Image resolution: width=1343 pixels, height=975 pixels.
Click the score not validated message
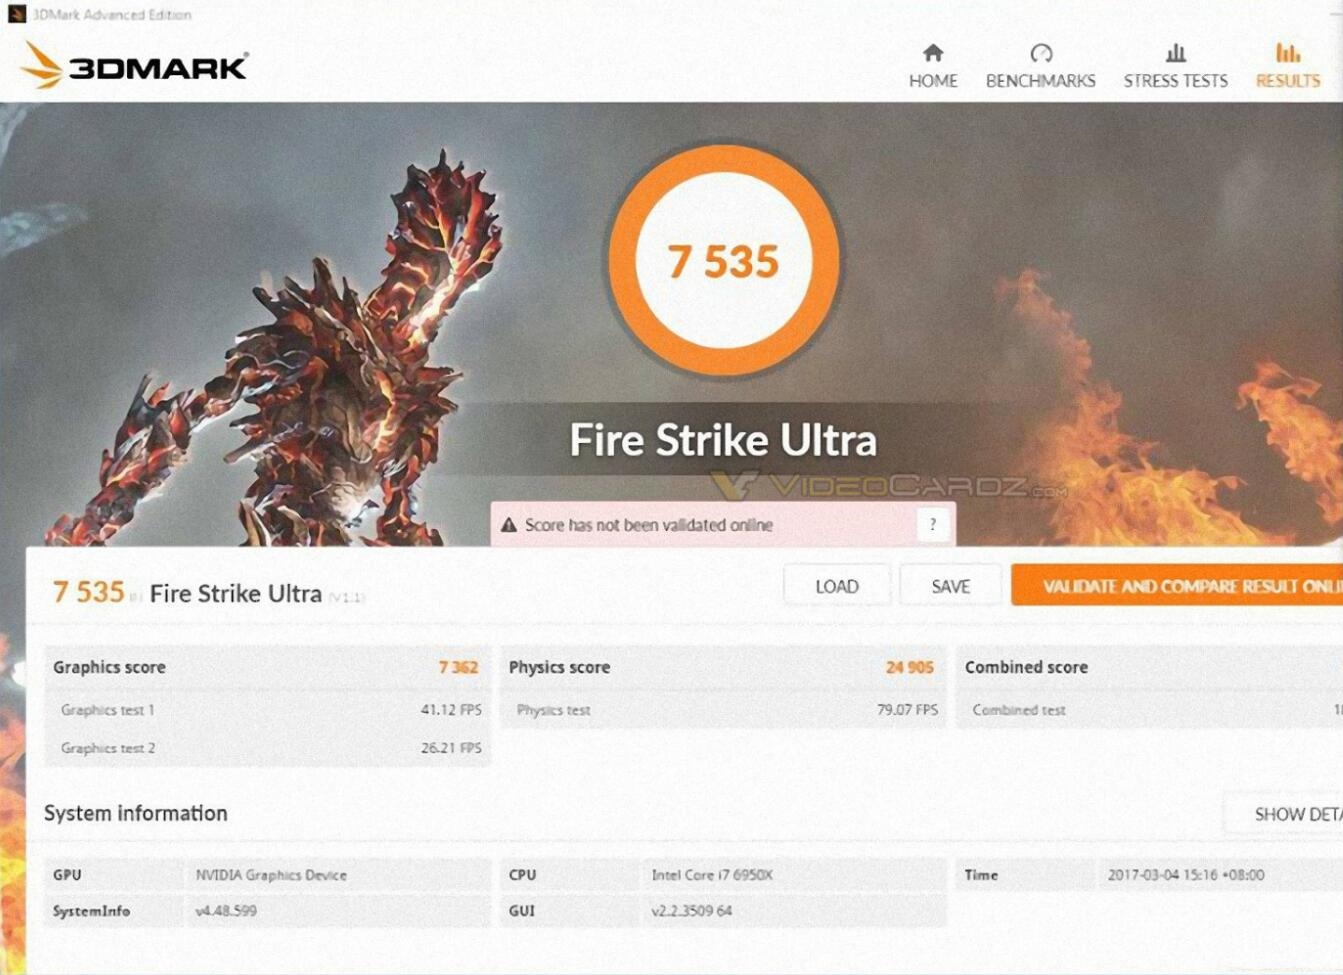pos(648,525)
